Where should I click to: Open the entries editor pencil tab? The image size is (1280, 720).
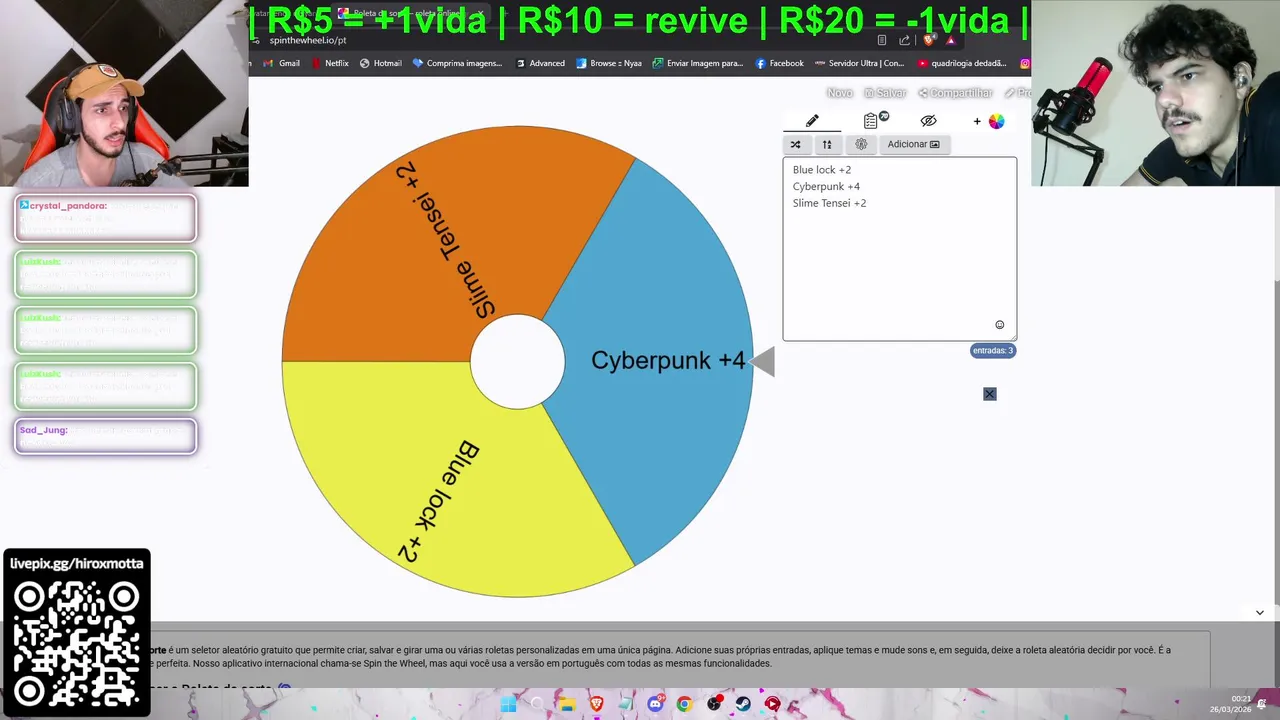click(x=812, y=121)
